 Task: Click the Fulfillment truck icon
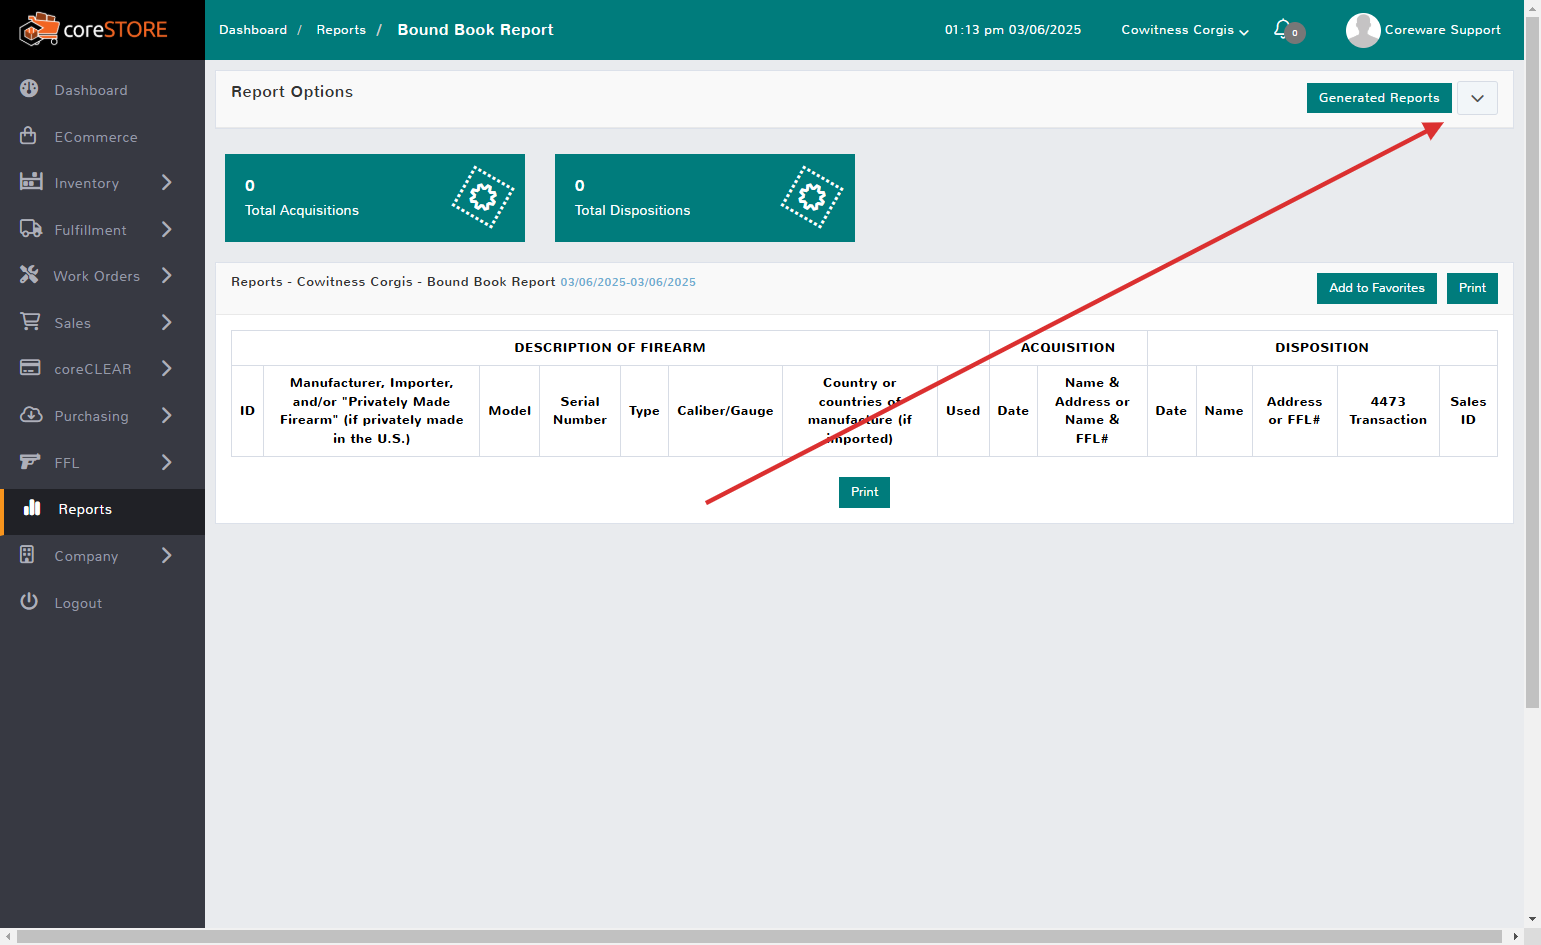[x=31, y=229]
